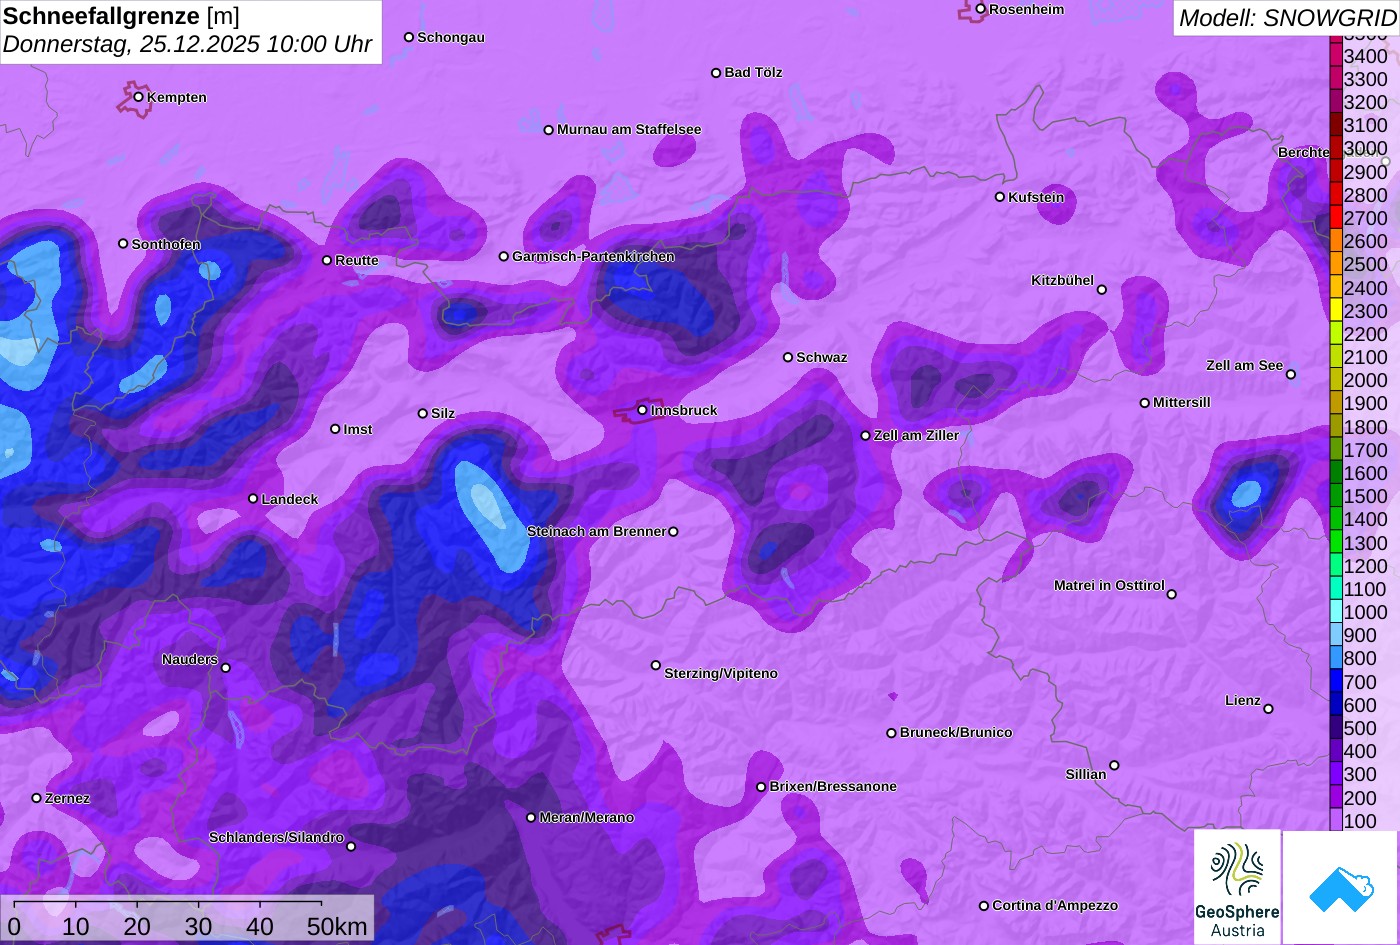Click the Nauders marker circle

226,667
